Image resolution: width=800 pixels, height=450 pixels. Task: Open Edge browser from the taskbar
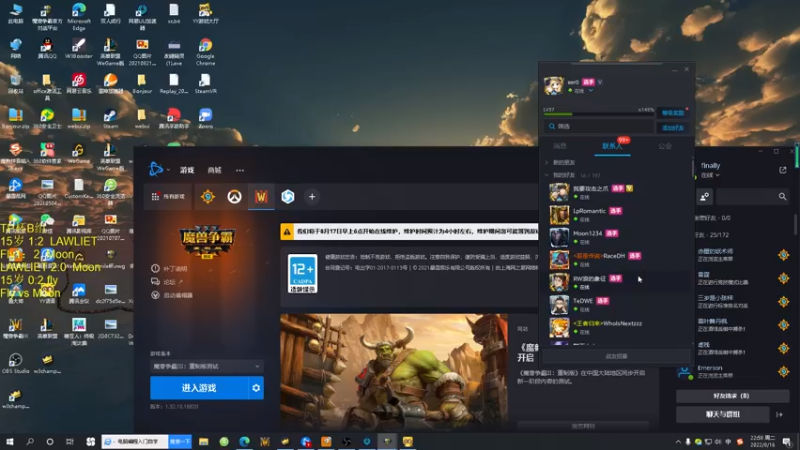[244, 441]
